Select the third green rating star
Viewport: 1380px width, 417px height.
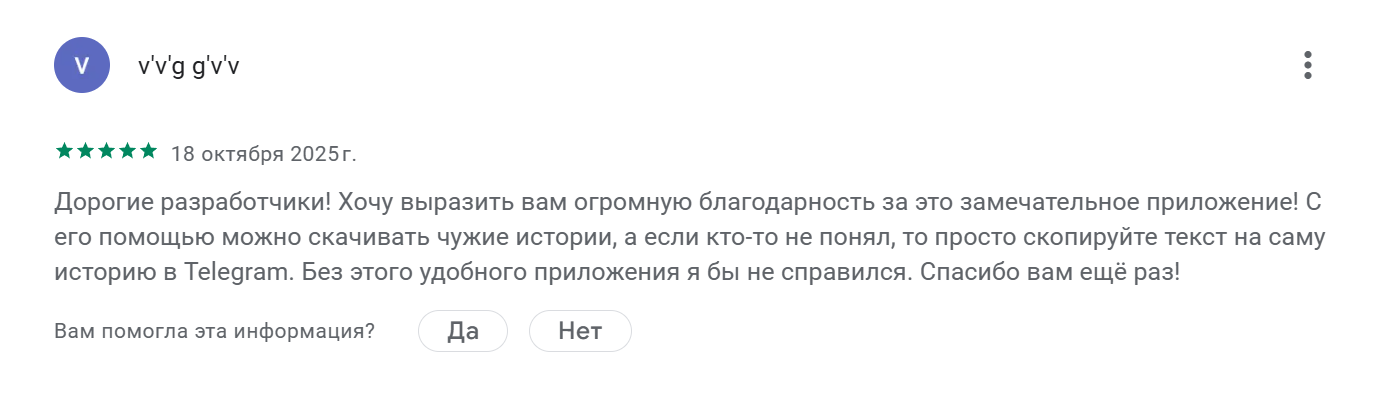point(106,151)
